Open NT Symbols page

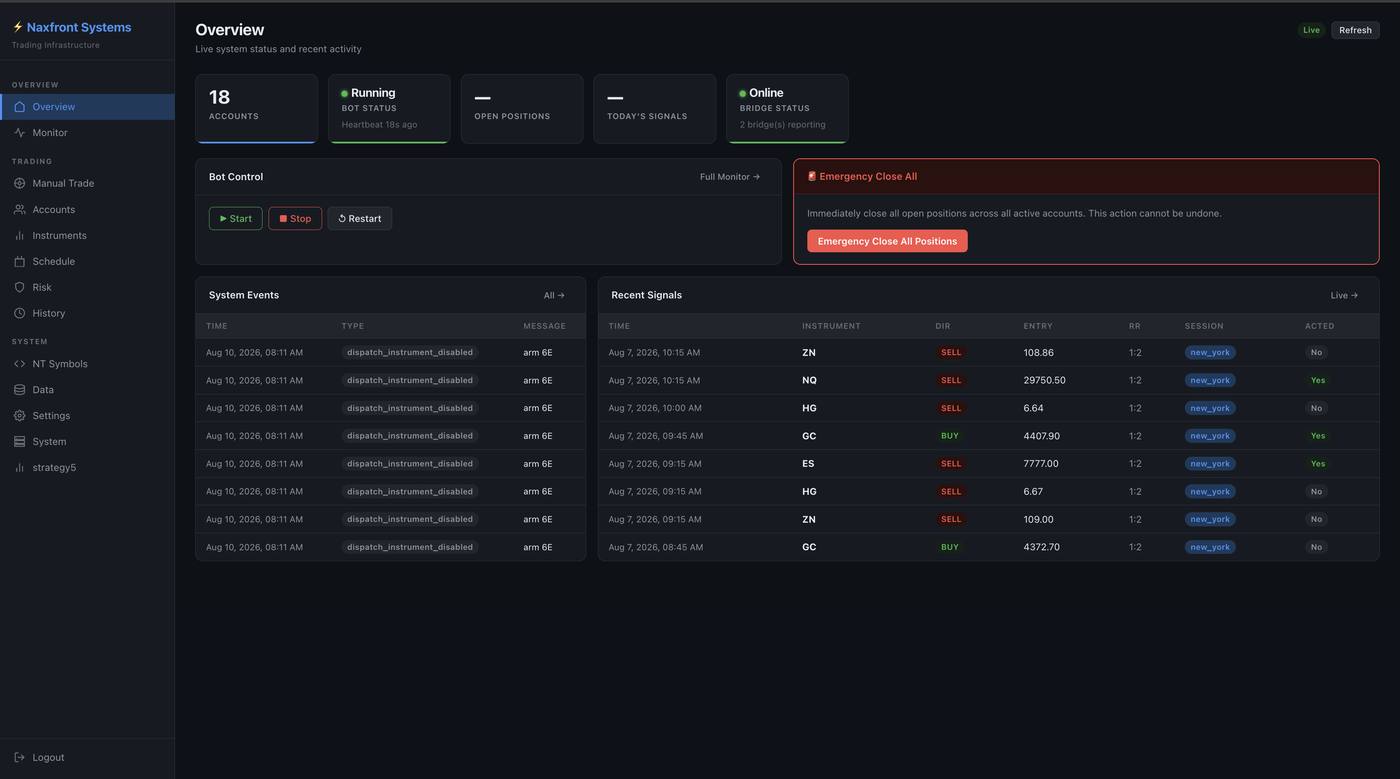87,364
